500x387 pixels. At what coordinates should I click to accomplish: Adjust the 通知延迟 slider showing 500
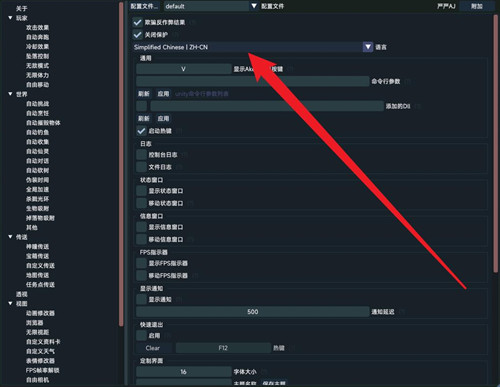(x=253, y=312)
